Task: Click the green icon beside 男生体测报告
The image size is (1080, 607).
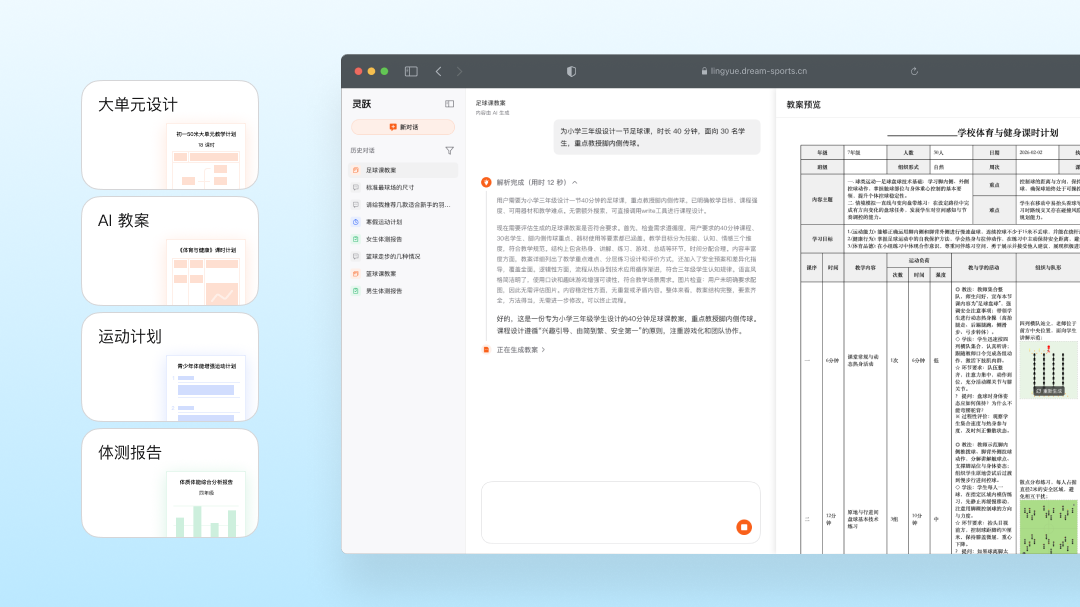Action: (x=355, y=291)
